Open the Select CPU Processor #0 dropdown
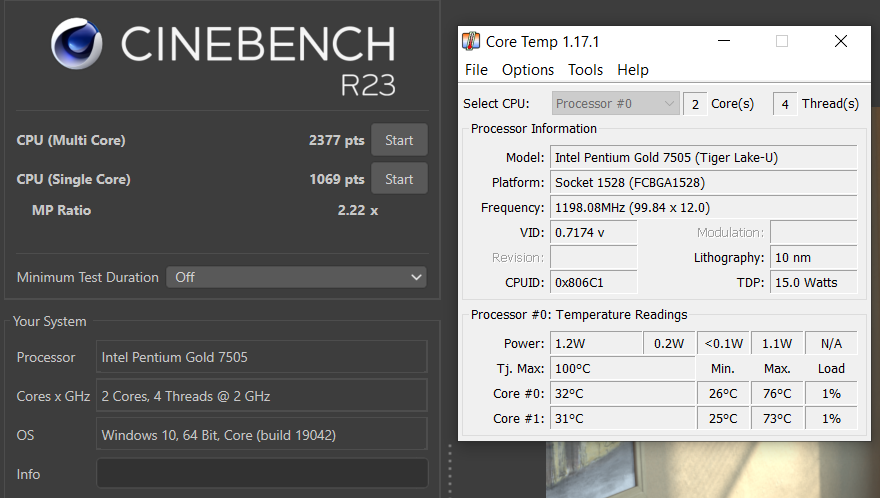 (615, 103)
